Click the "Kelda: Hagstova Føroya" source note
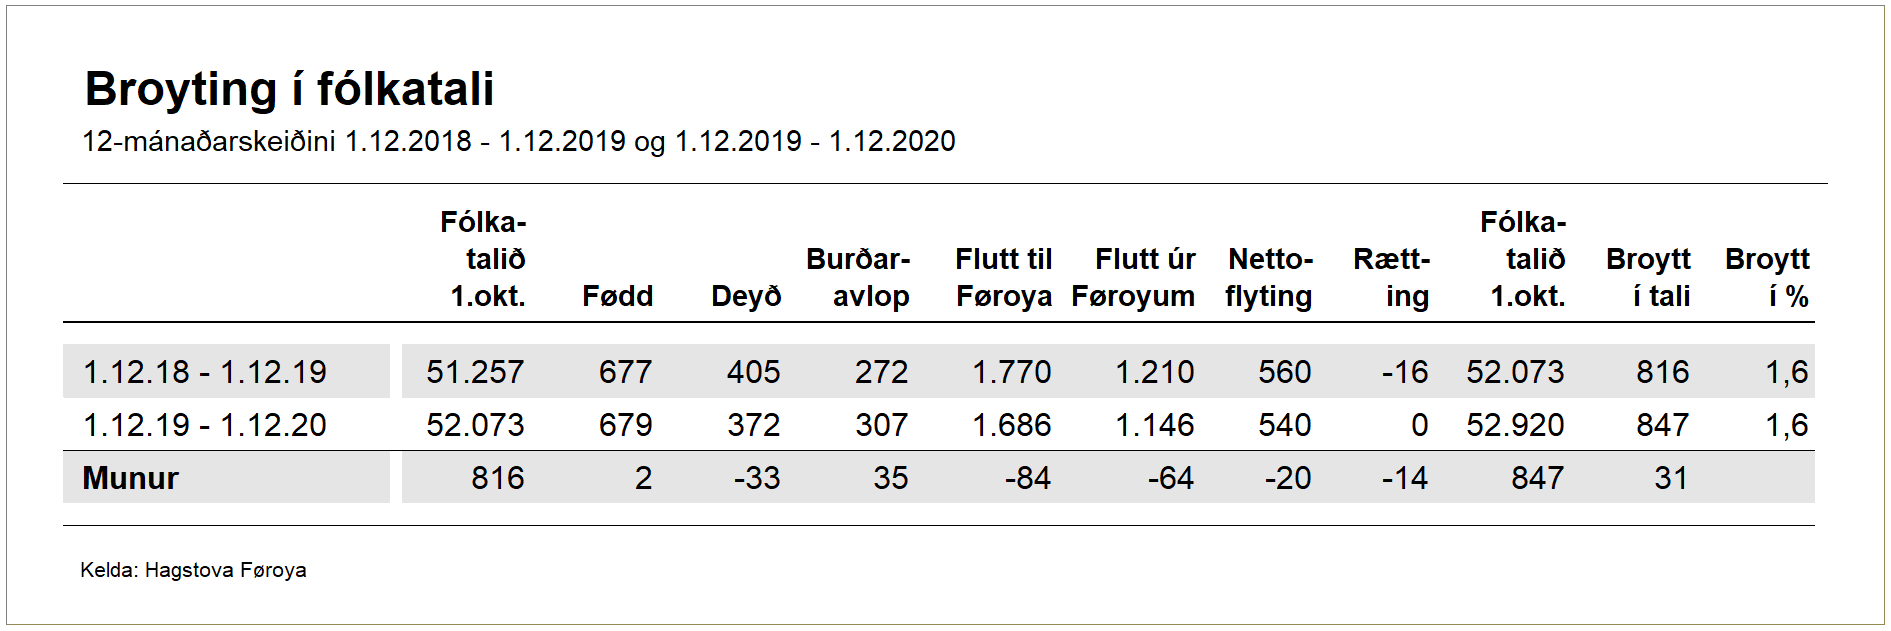This screenshot has width=1891, height=631. [193, 570]
